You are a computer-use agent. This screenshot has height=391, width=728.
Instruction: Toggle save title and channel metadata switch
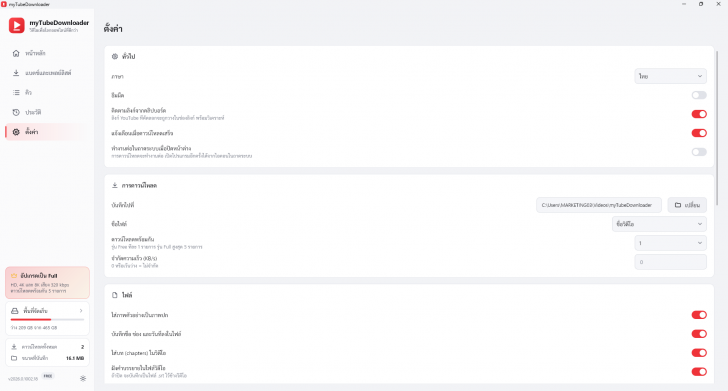tap(699, 334)
